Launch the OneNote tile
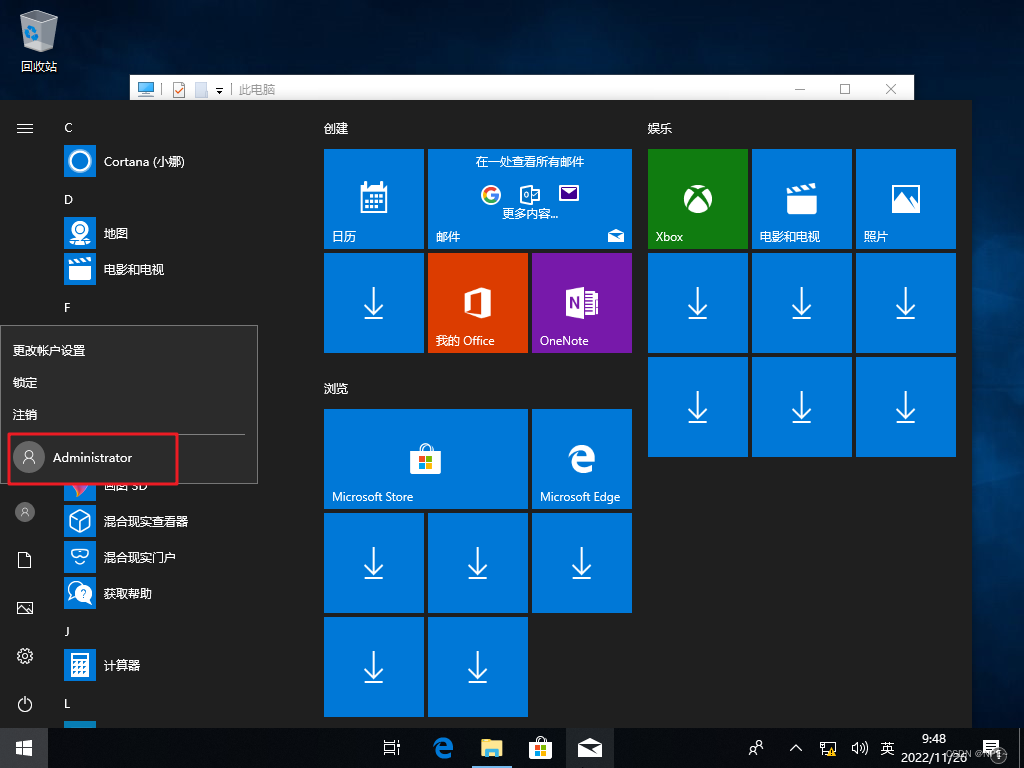This screenshot has width=1024, height=768. pos(582,303)
